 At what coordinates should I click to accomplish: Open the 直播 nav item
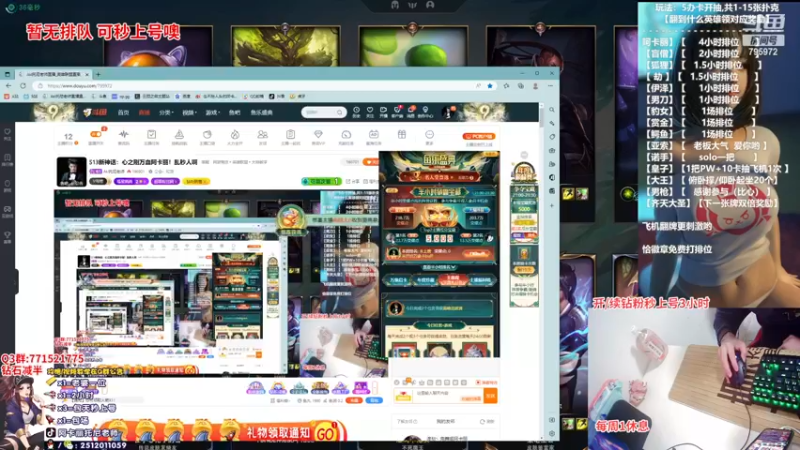tap(144, 112)
